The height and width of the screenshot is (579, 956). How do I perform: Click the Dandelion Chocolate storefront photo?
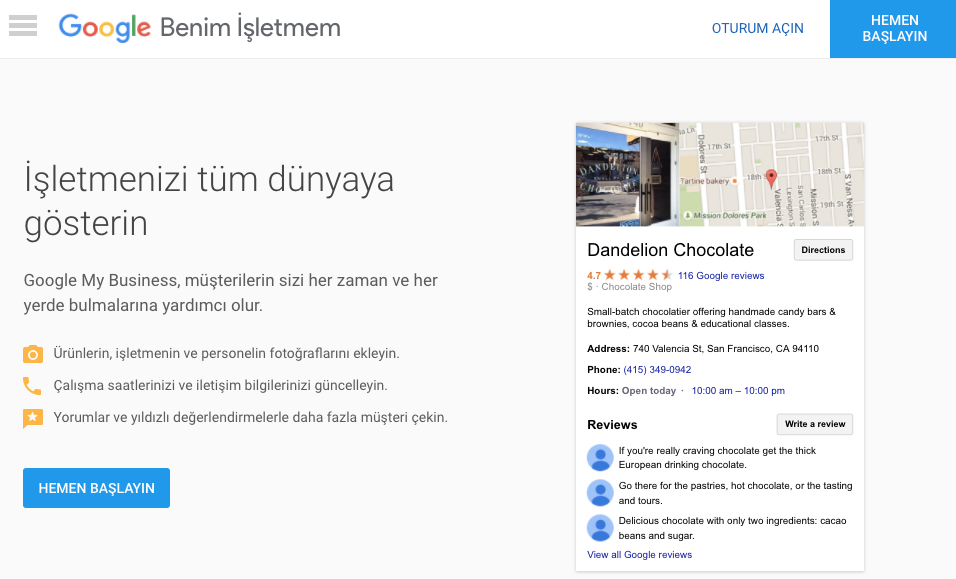point(627,175)
